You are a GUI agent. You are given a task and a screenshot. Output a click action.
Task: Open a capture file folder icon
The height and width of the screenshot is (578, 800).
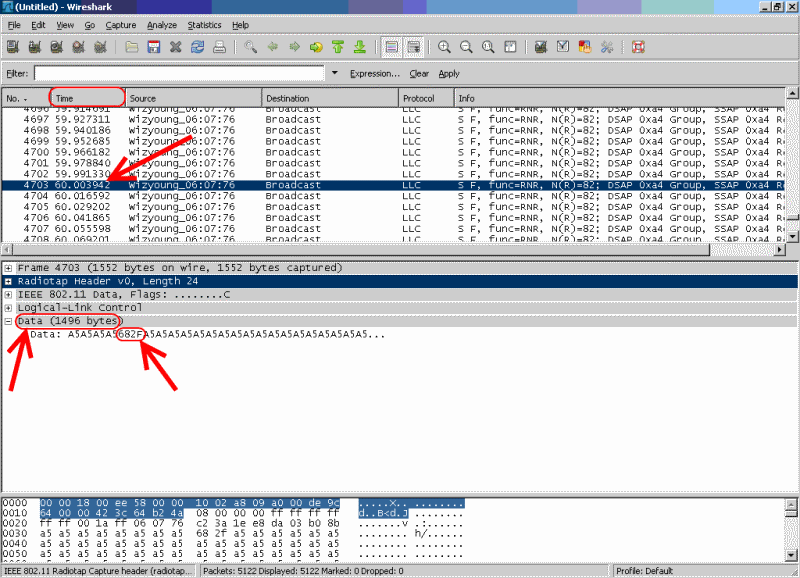tap(132, 47)
